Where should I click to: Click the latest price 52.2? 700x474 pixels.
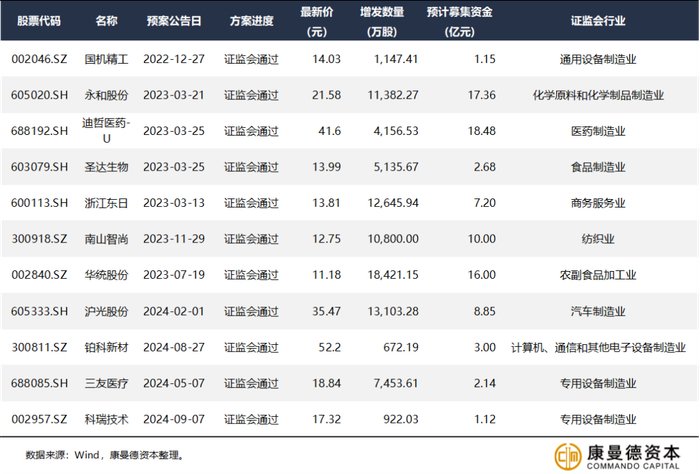(329, 347)
